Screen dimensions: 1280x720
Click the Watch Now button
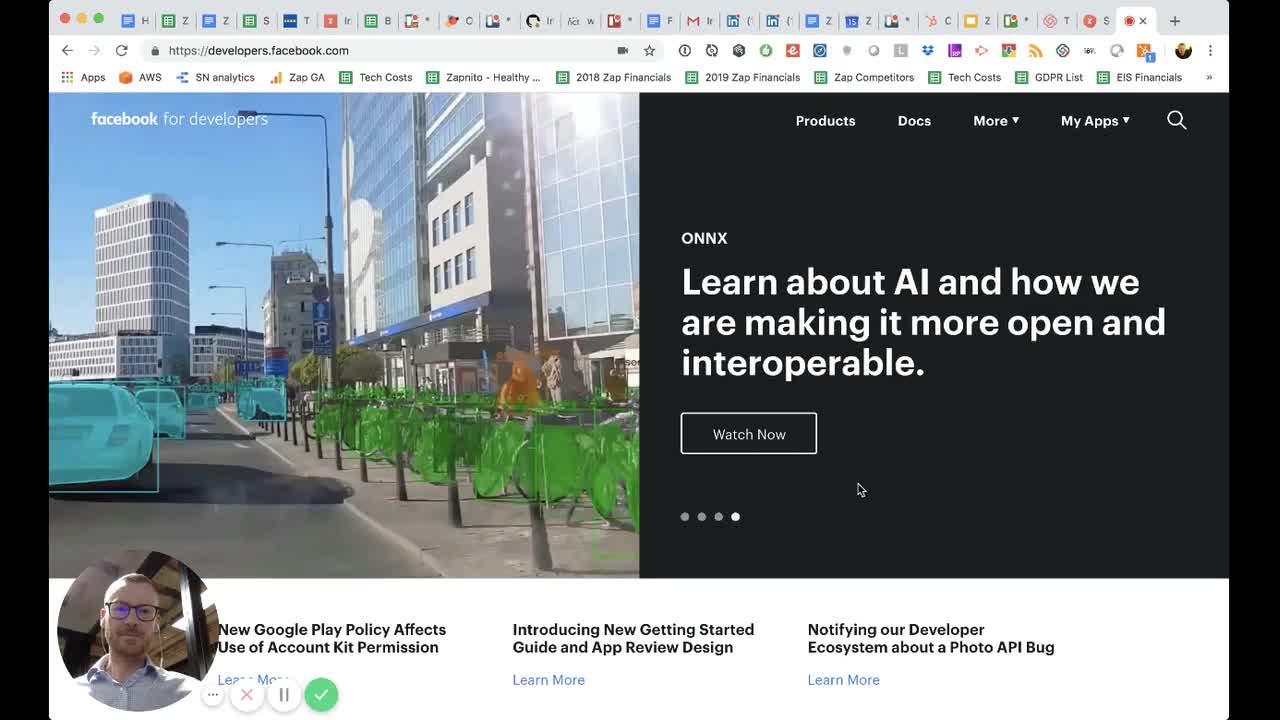point(748,434)
